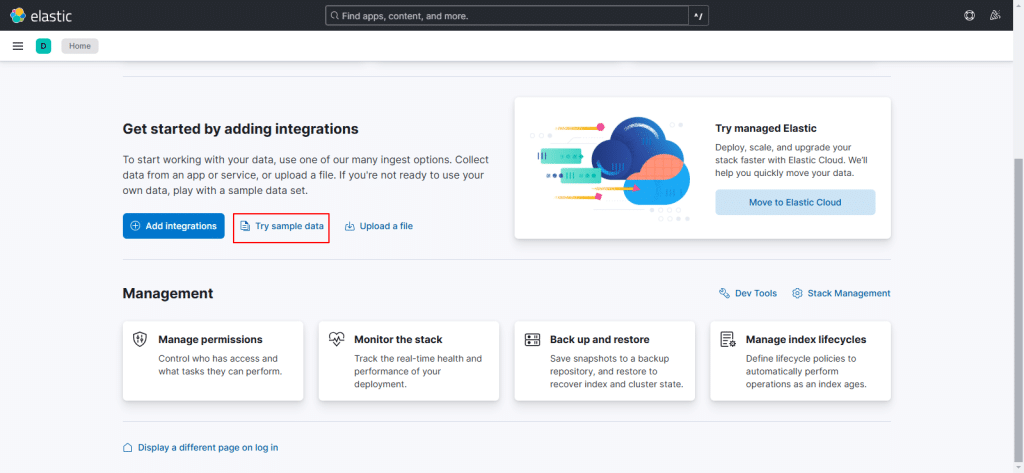Open the help menu icon
This screenshot has height=473, width=1024.
[969, 15]
